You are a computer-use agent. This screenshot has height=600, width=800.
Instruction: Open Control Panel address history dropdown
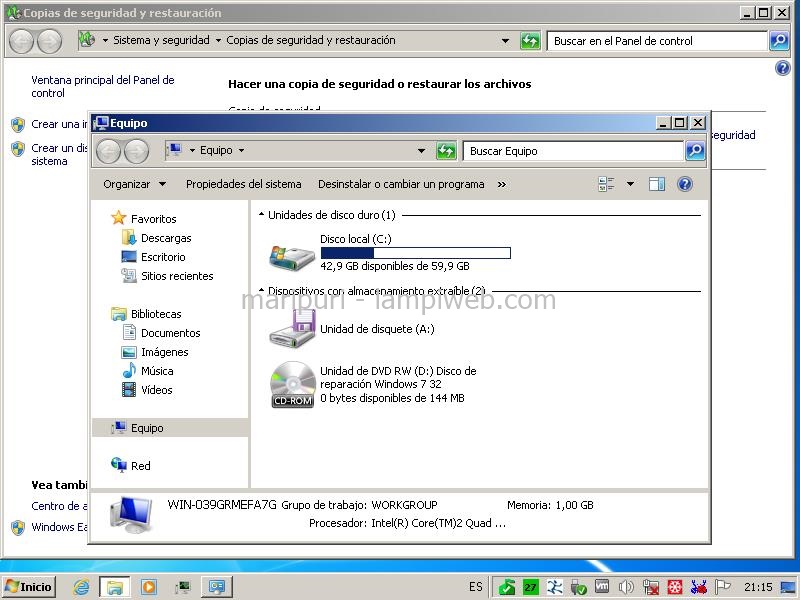point(505,40)
